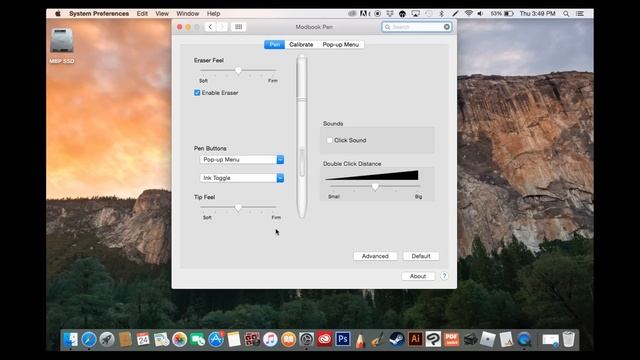Viewport: 640px width, 360px height.
Task: Switch to the Pop-up Menu tab
Action: click(340, 44)
